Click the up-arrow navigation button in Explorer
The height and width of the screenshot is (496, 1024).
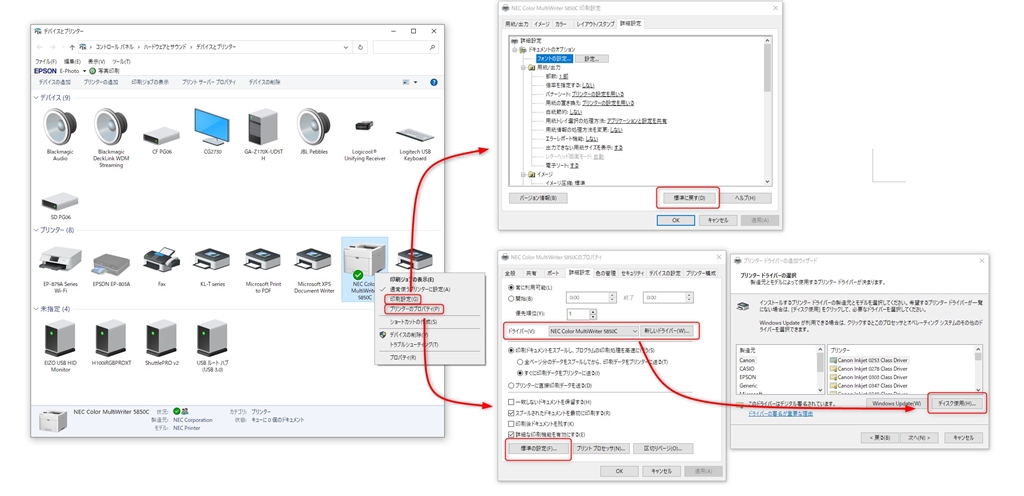click(72, 47)
